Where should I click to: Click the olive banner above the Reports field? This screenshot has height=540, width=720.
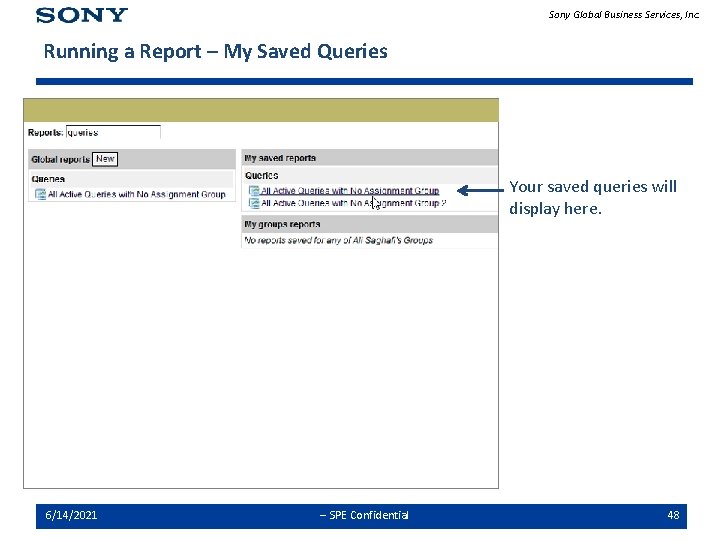click(x=261, y=110)
